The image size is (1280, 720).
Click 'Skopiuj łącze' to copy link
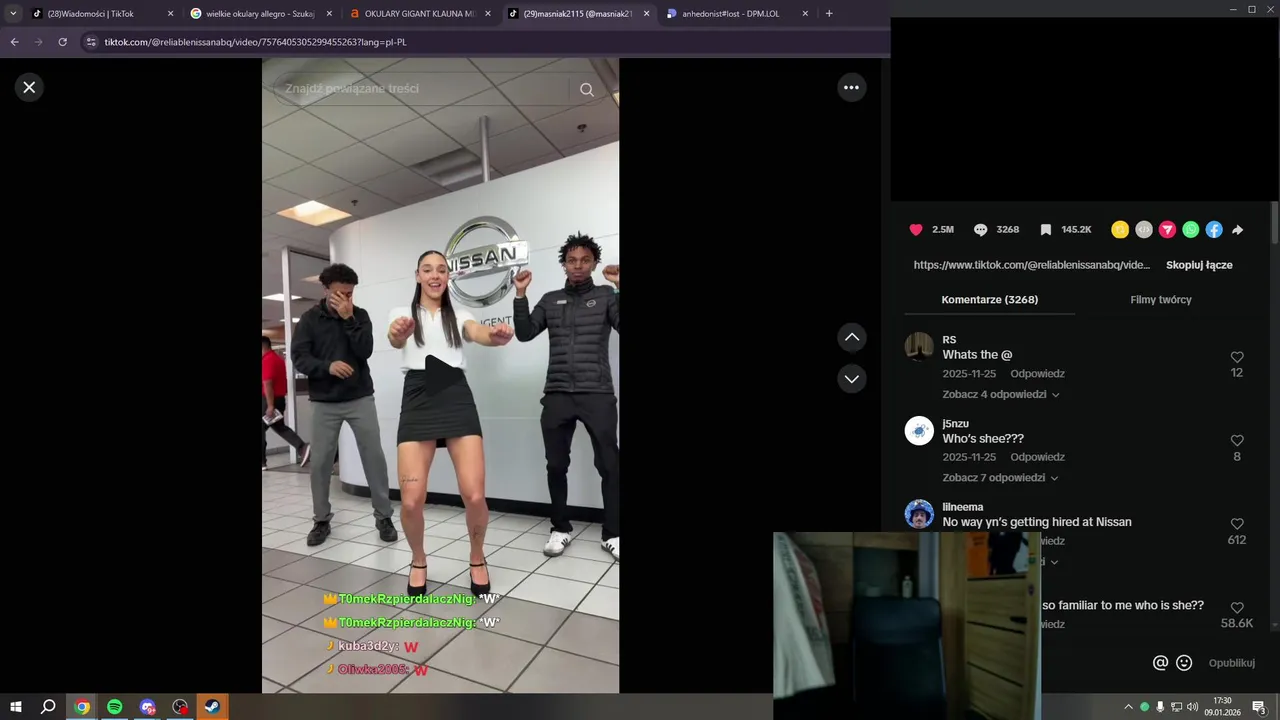1199,265
